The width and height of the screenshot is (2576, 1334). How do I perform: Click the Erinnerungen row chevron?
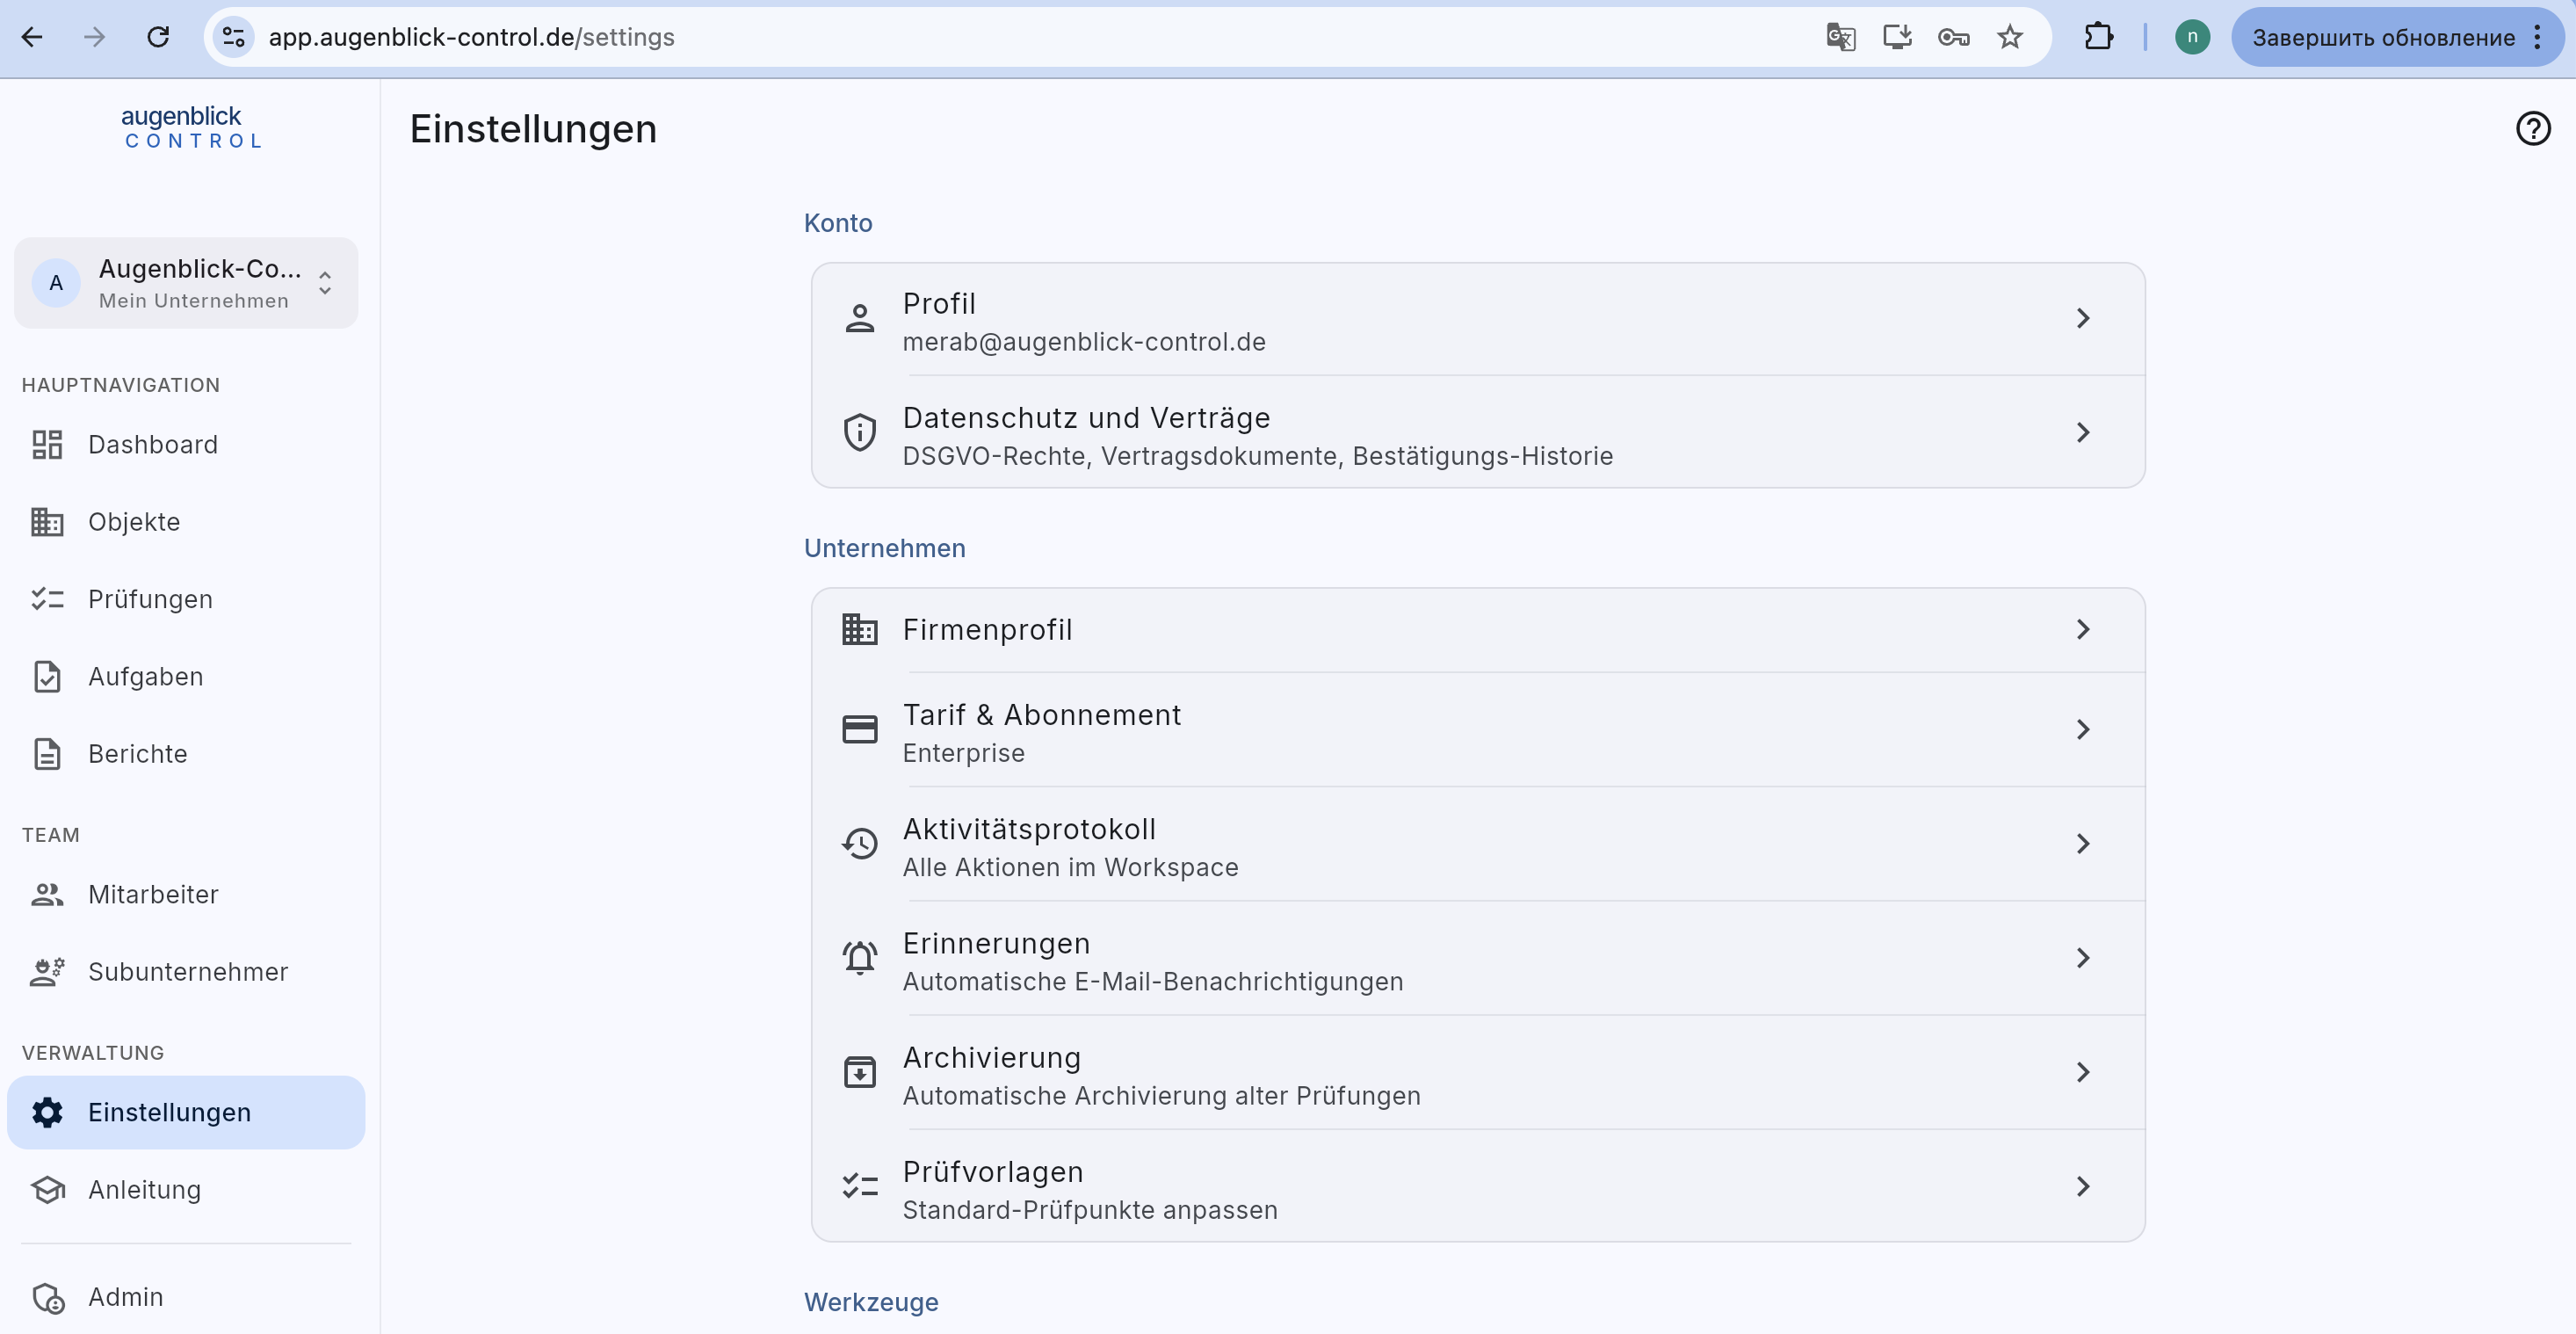(2082, 957)
